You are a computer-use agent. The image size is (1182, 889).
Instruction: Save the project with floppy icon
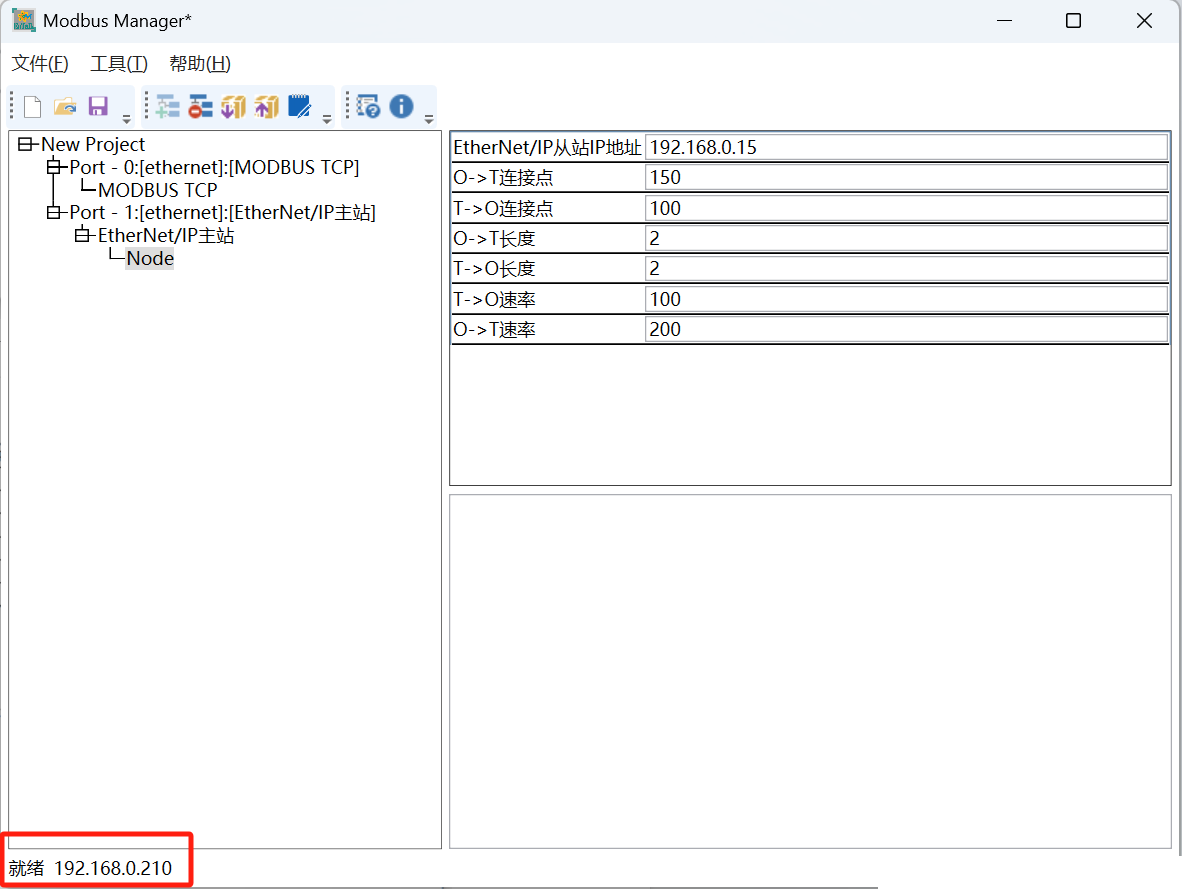coord(98,106)
